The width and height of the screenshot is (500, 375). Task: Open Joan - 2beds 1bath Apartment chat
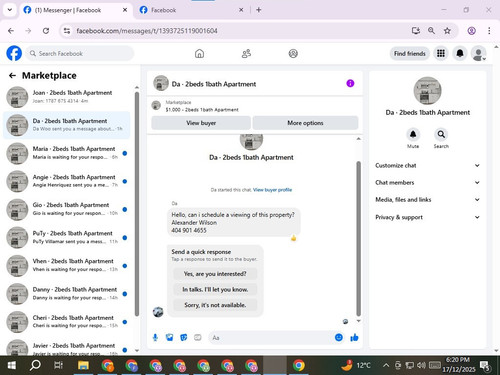pos(67,97)
